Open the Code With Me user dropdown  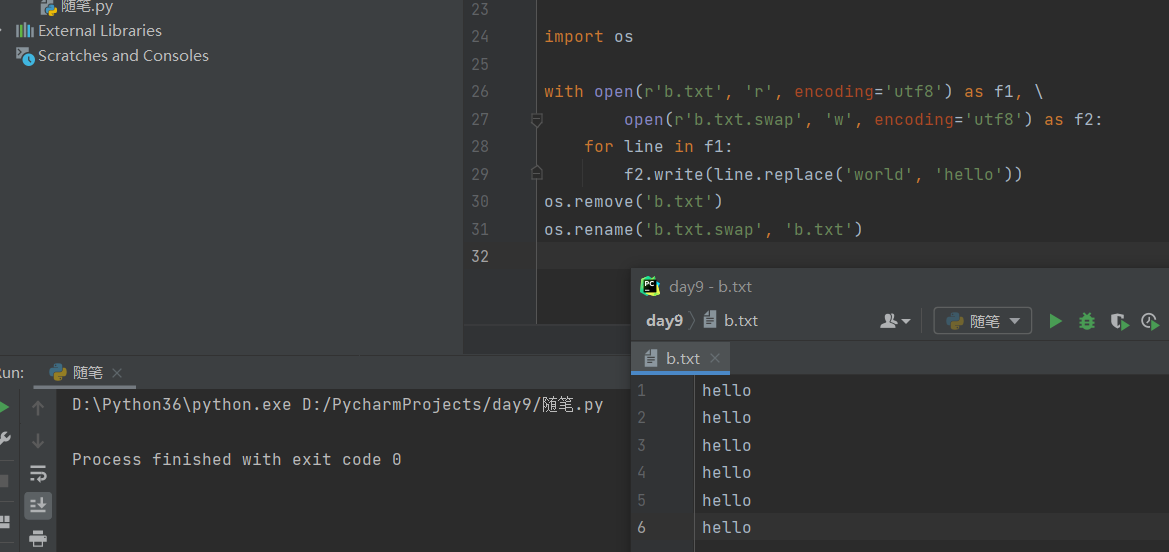click(895, 322)
